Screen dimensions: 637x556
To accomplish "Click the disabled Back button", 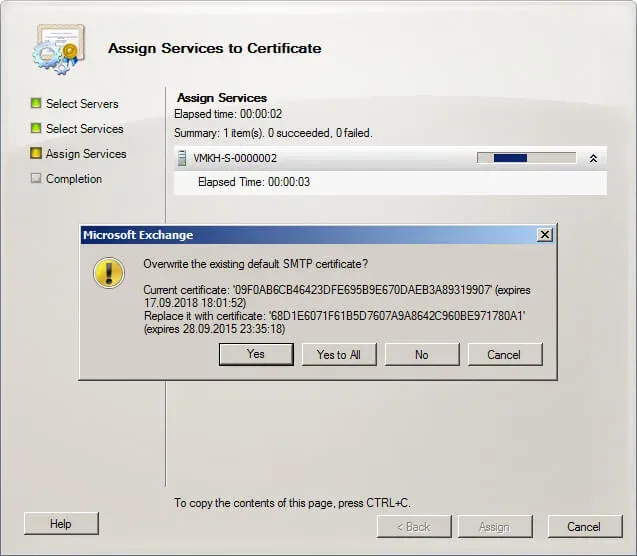I will tap(414, 526).
